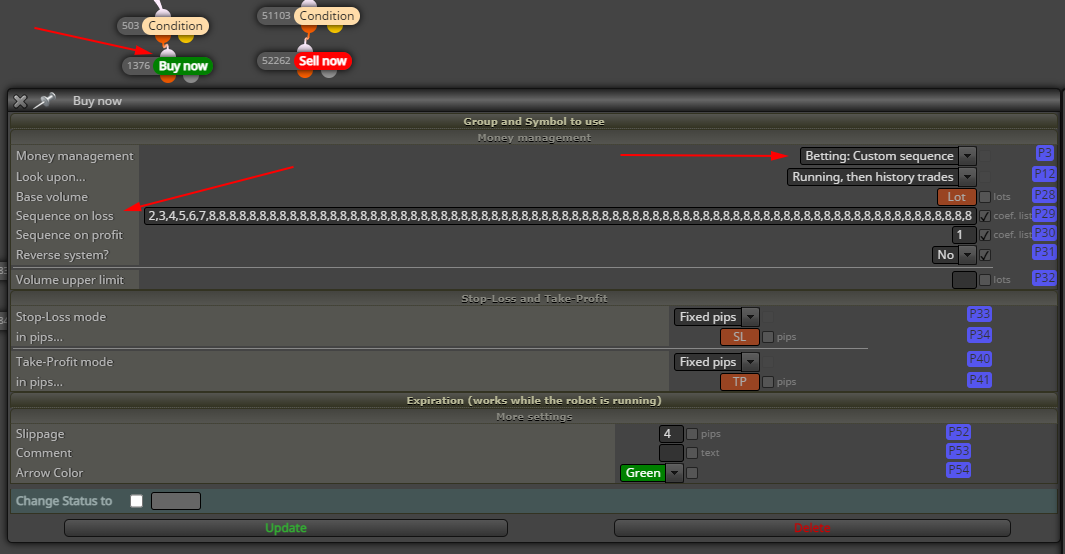
Task: Toggle the Stop-Loss pips checkbox
Action: [x=768, y=337]
